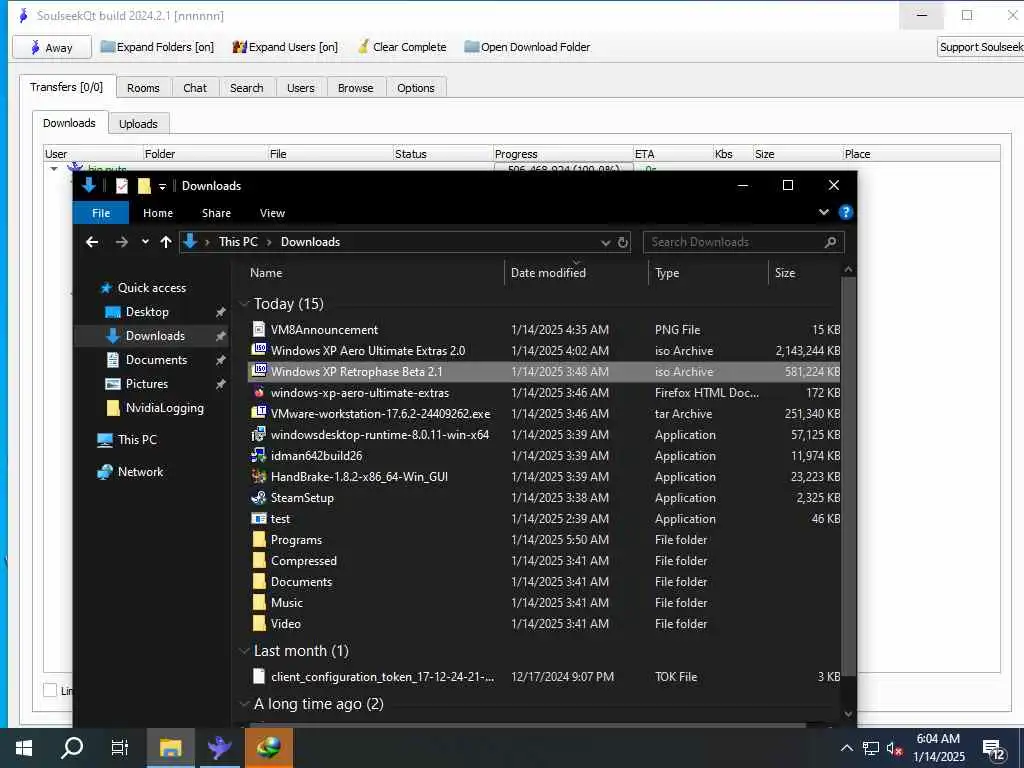Click the New folder icon in Explorer's title bar
Screen dimensions: 1024x768
click(x=144, y=186)
